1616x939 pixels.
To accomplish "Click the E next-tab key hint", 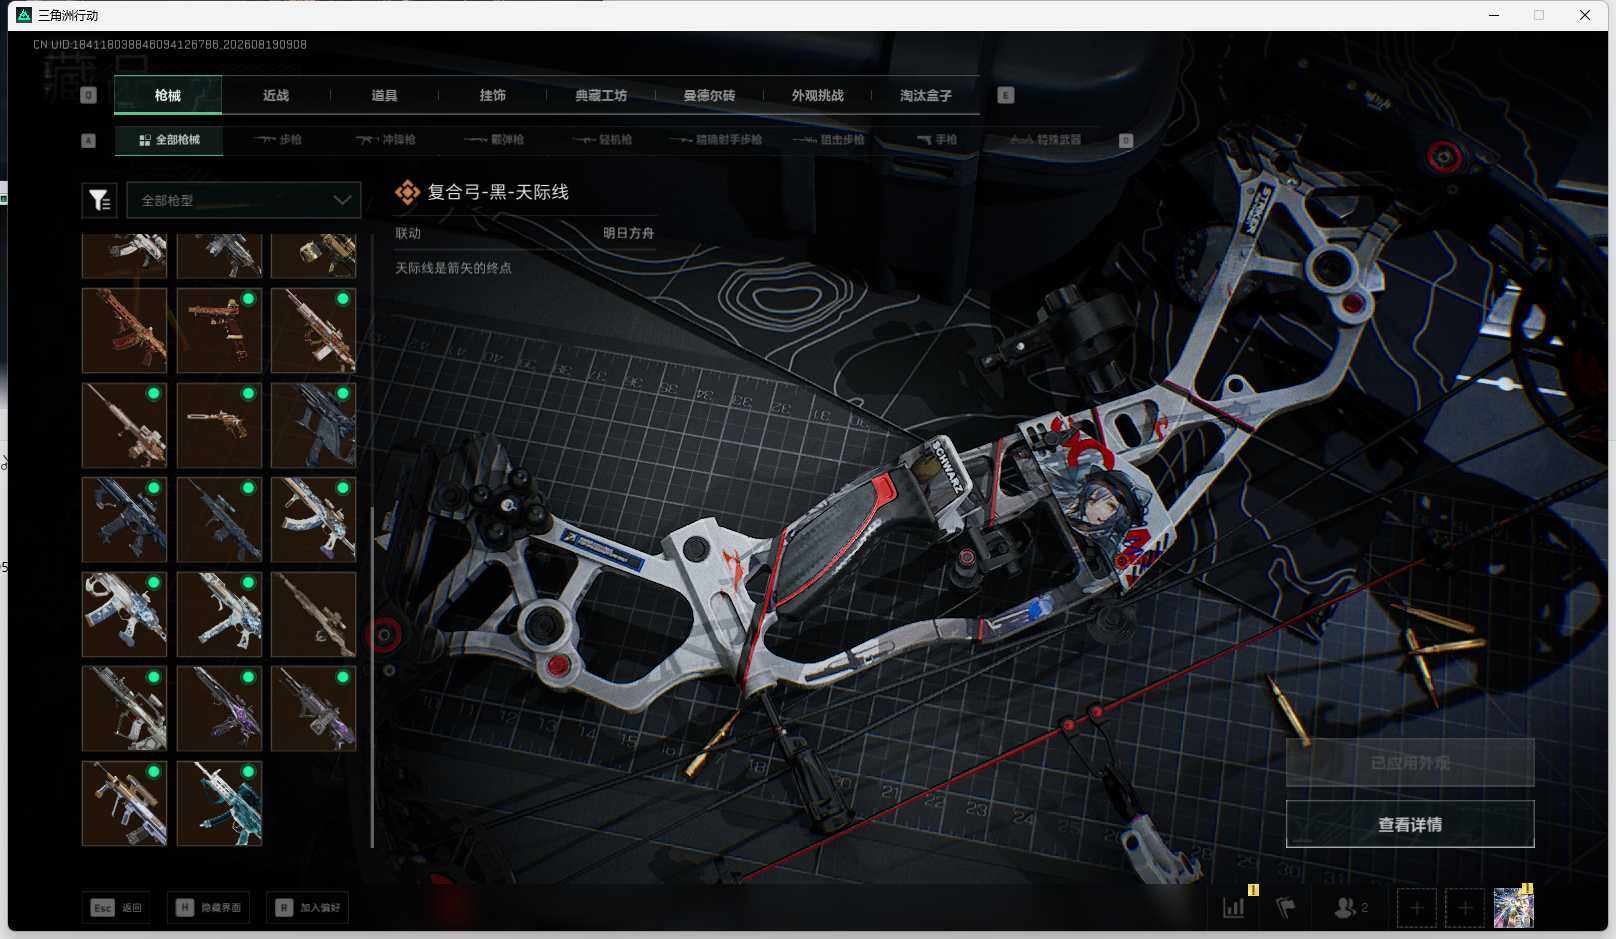I will (x=1006, y=95).
